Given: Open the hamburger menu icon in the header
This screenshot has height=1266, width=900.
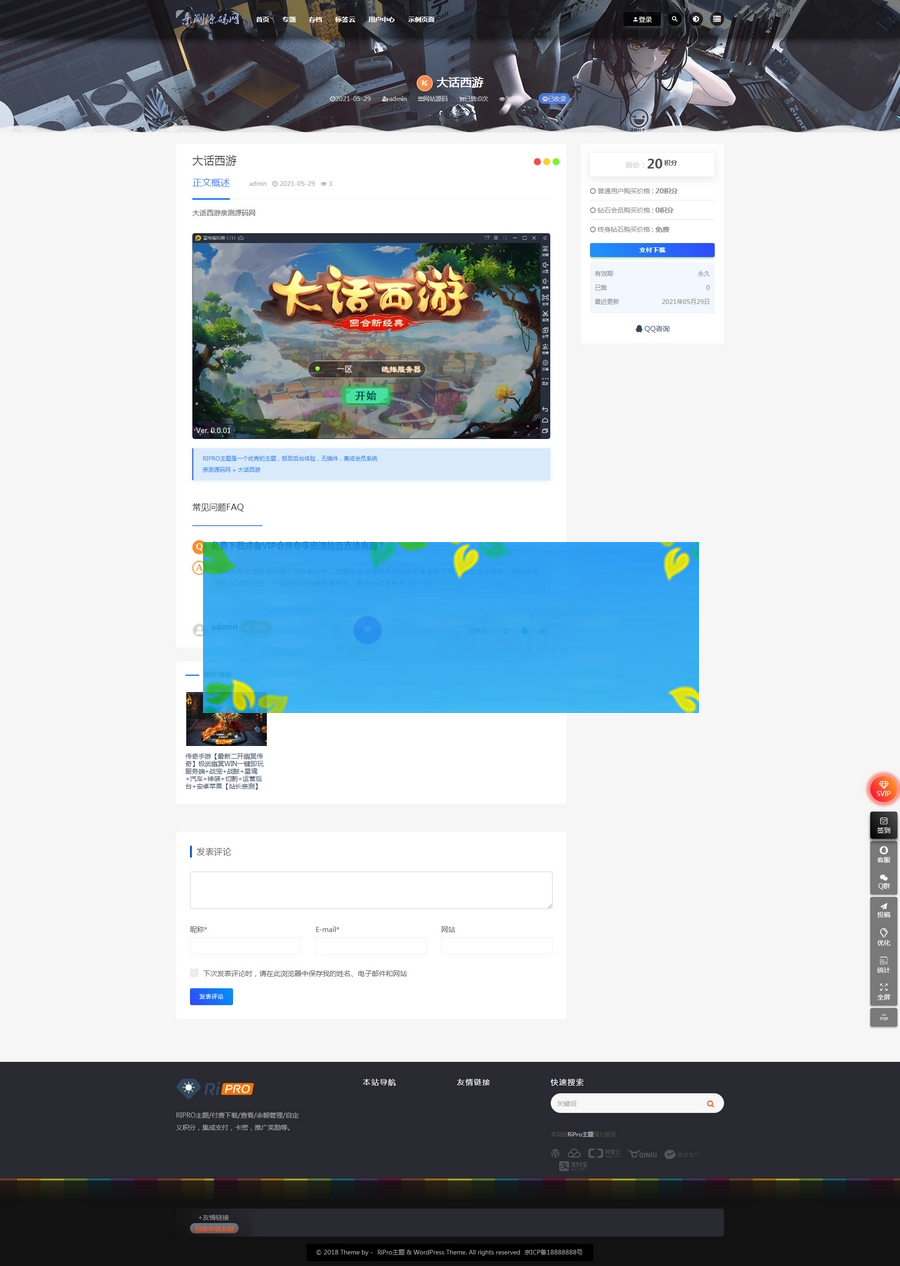Looking at the screenshot, I should (717, 19).
